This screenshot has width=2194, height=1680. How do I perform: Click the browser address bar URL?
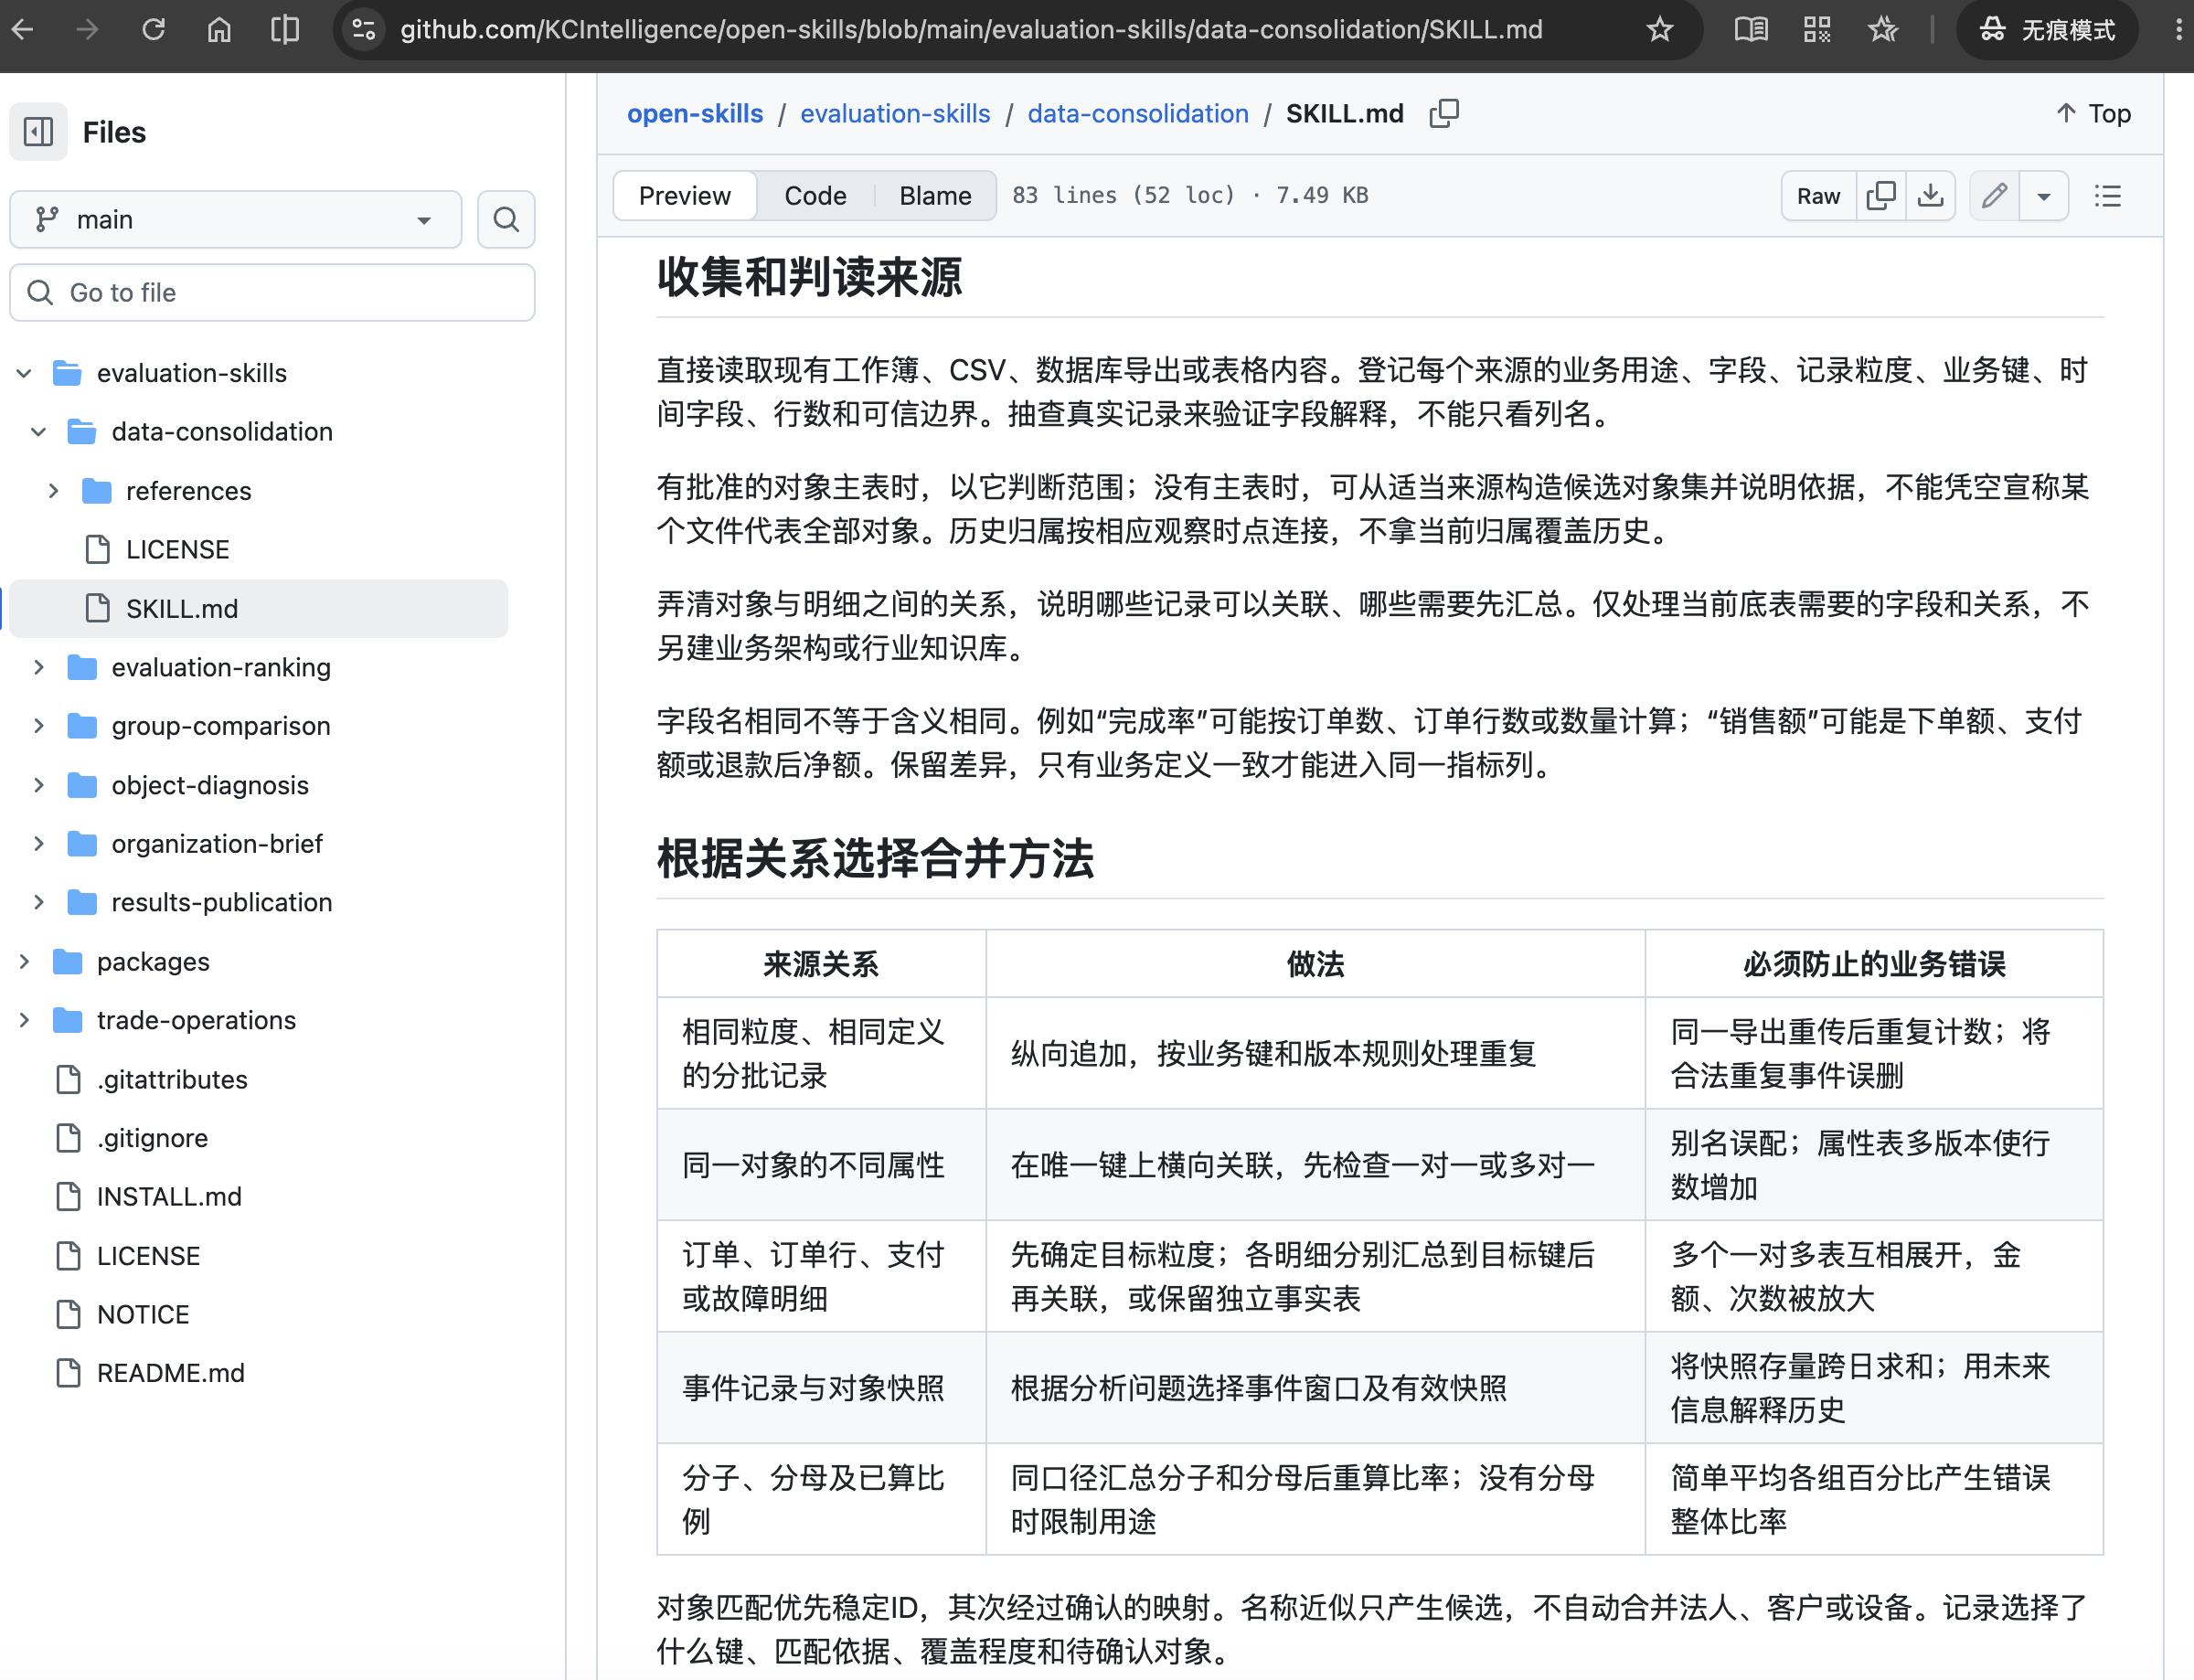pyautogui.click(x=971, y=29)
